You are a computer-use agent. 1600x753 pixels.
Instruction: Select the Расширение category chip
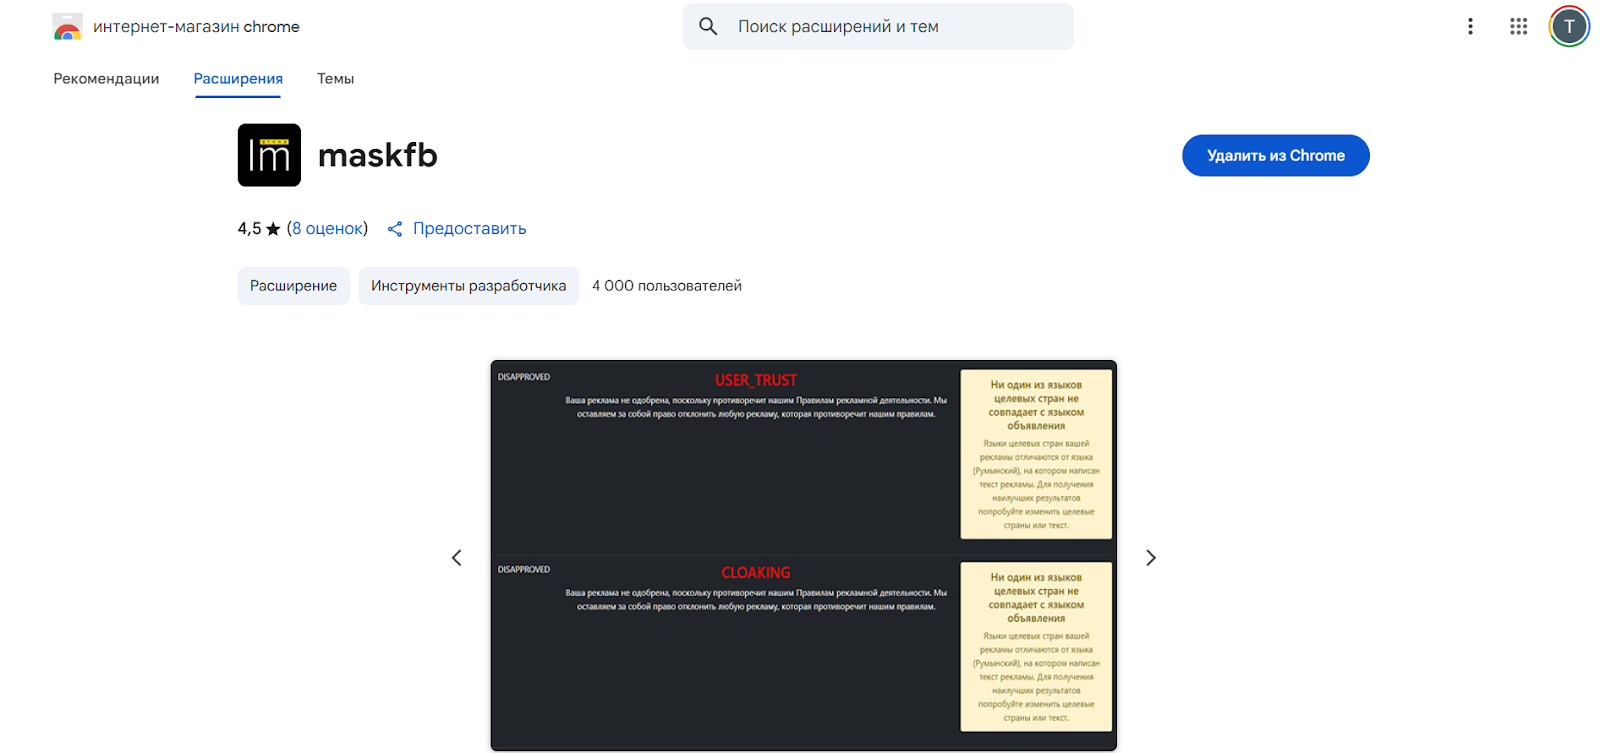point(294,286)
